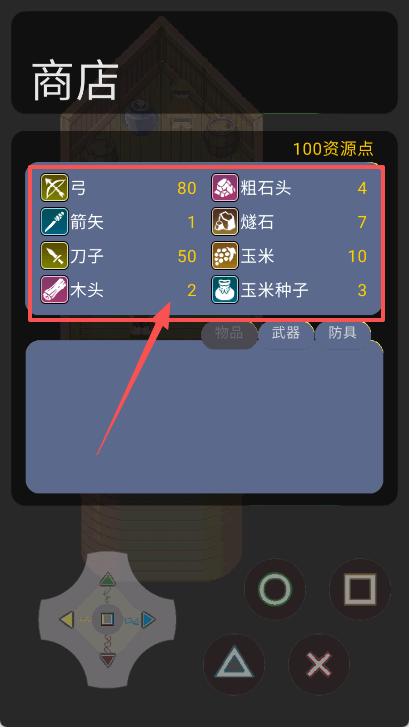Screen dimensions: 409x727
Task: Tap the circle gamepad button
Action: pos(275,589)
